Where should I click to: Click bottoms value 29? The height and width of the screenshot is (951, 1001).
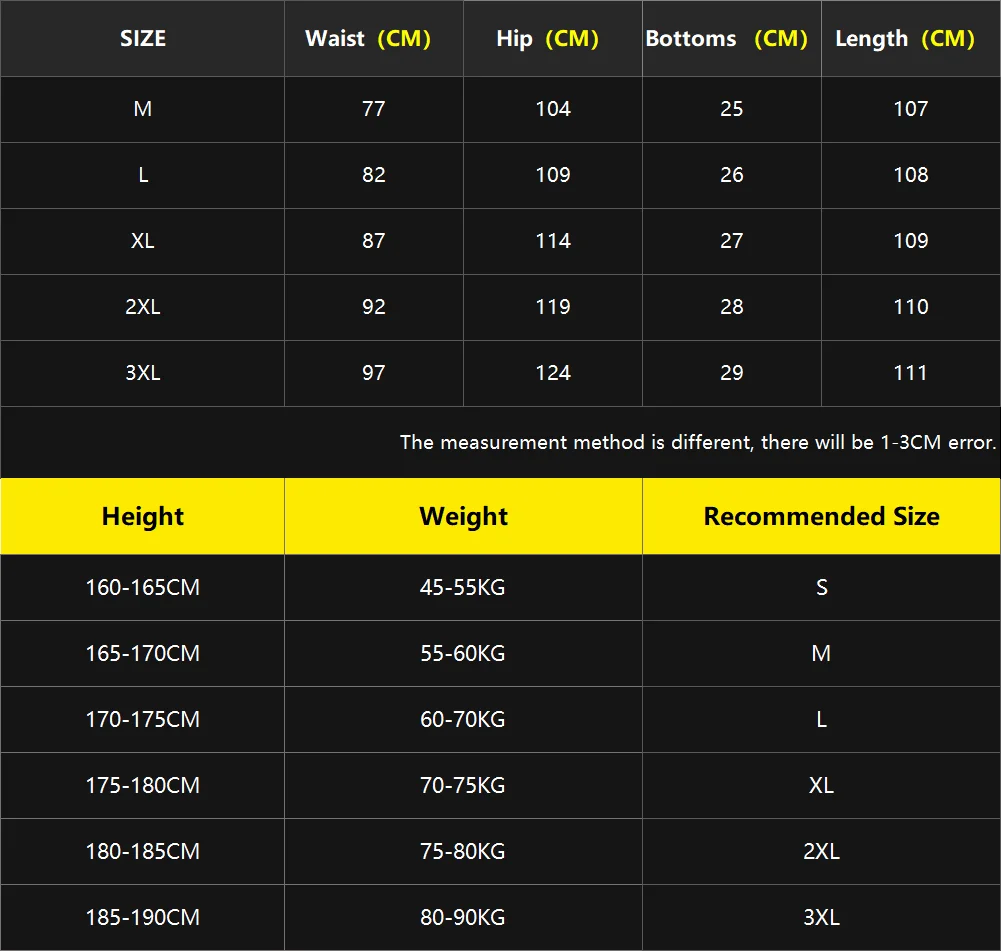tap(732, 373)
